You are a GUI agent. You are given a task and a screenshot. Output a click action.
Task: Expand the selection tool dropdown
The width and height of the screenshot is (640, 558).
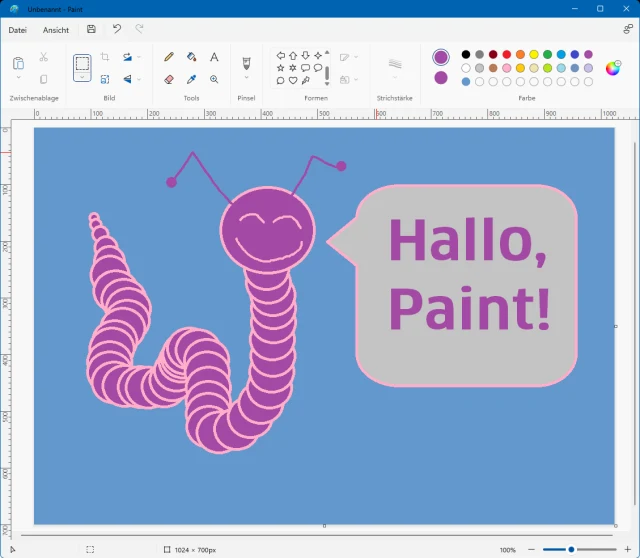click(82, 77)
